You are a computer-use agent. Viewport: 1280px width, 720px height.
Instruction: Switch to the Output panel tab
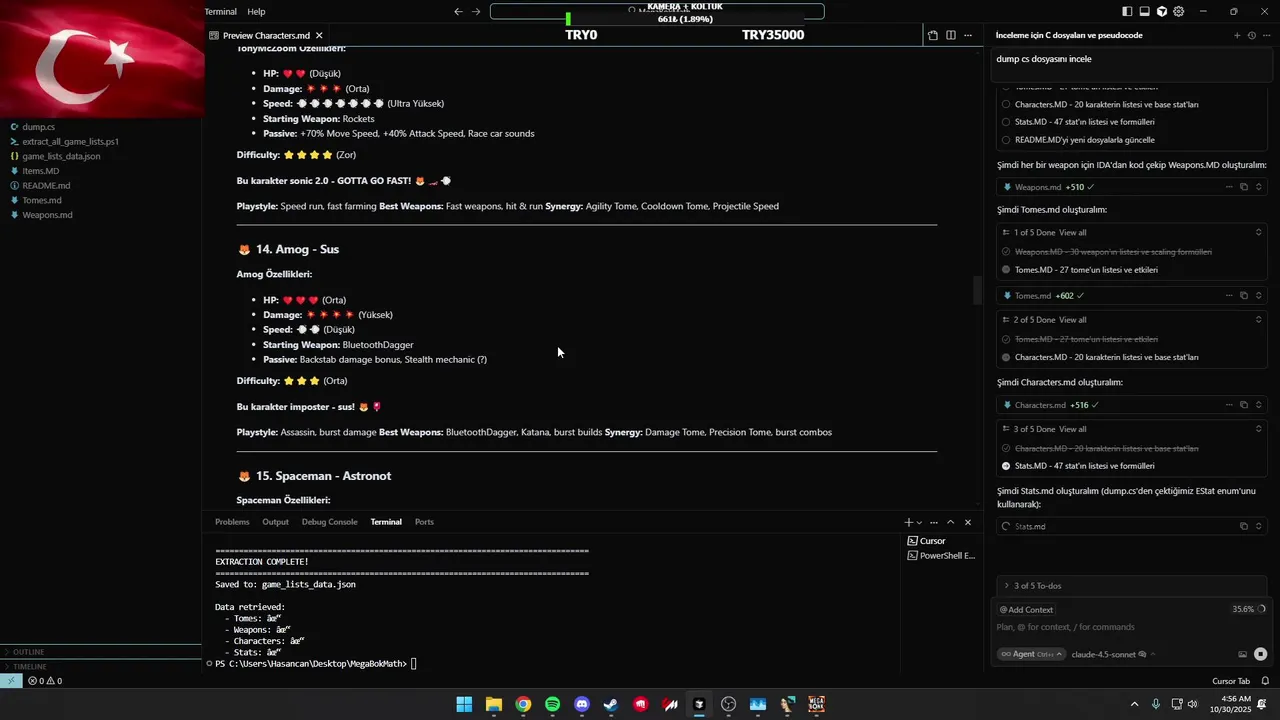click(x=275, y=522)
